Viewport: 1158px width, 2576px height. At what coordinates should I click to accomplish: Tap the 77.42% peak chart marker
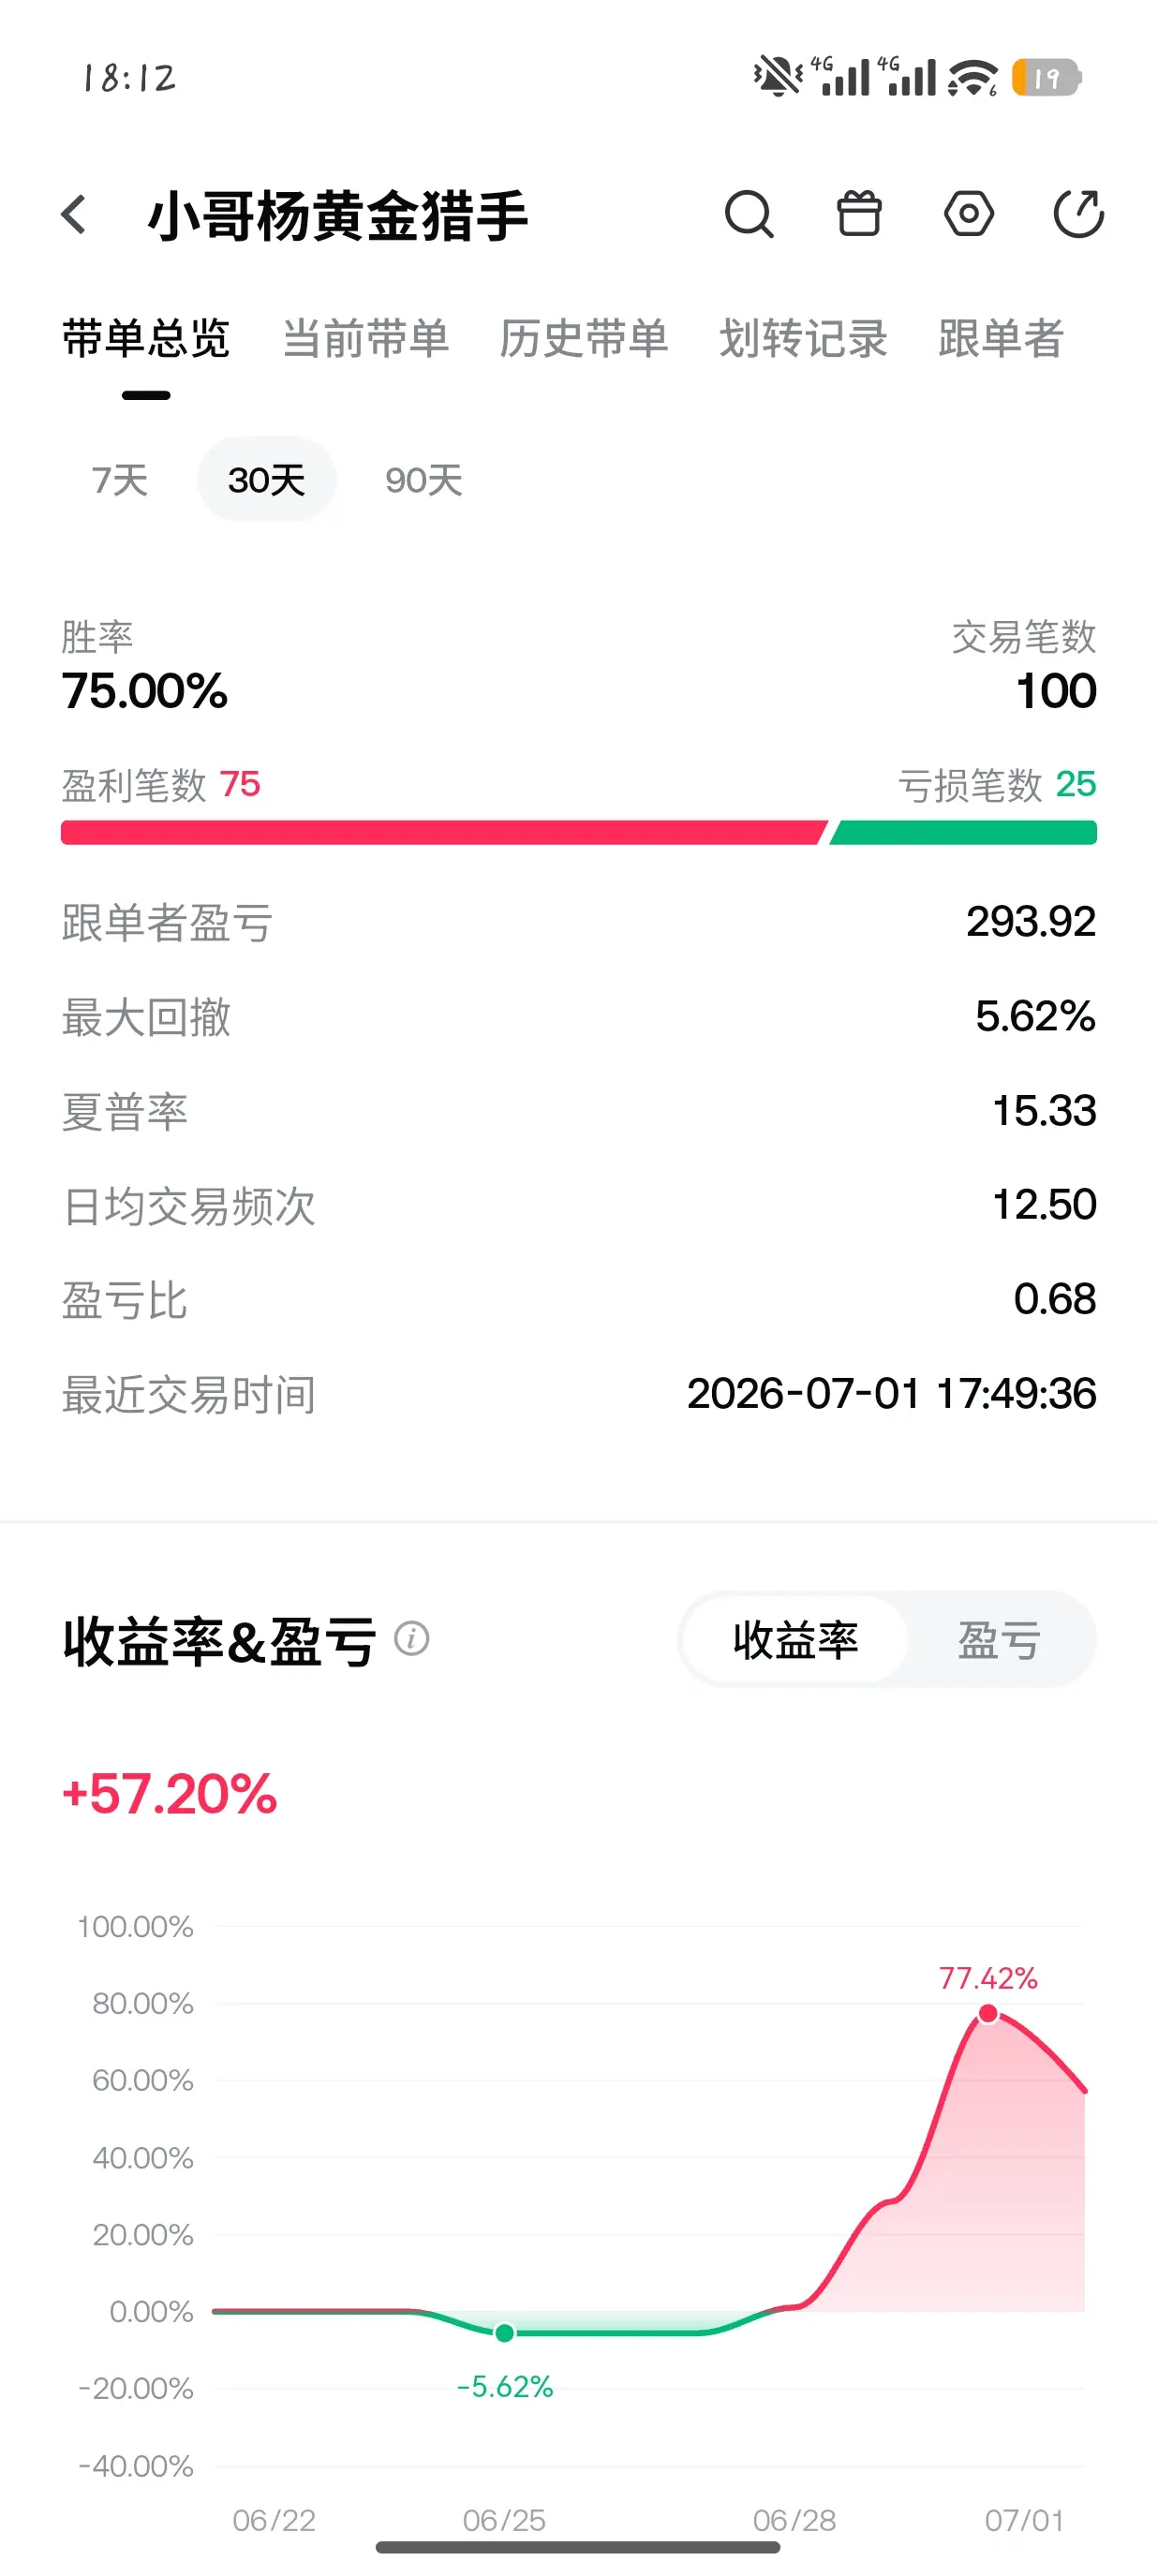pyautogui.click(x=988, y=2014)
